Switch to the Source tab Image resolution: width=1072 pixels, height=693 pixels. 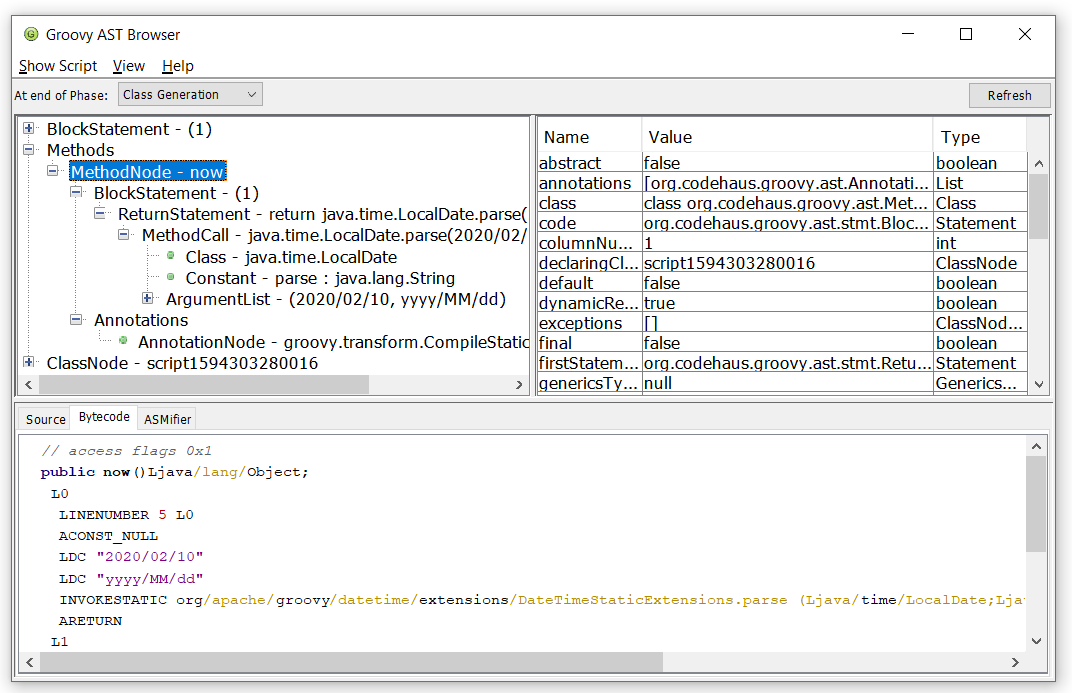pos(45,419)
